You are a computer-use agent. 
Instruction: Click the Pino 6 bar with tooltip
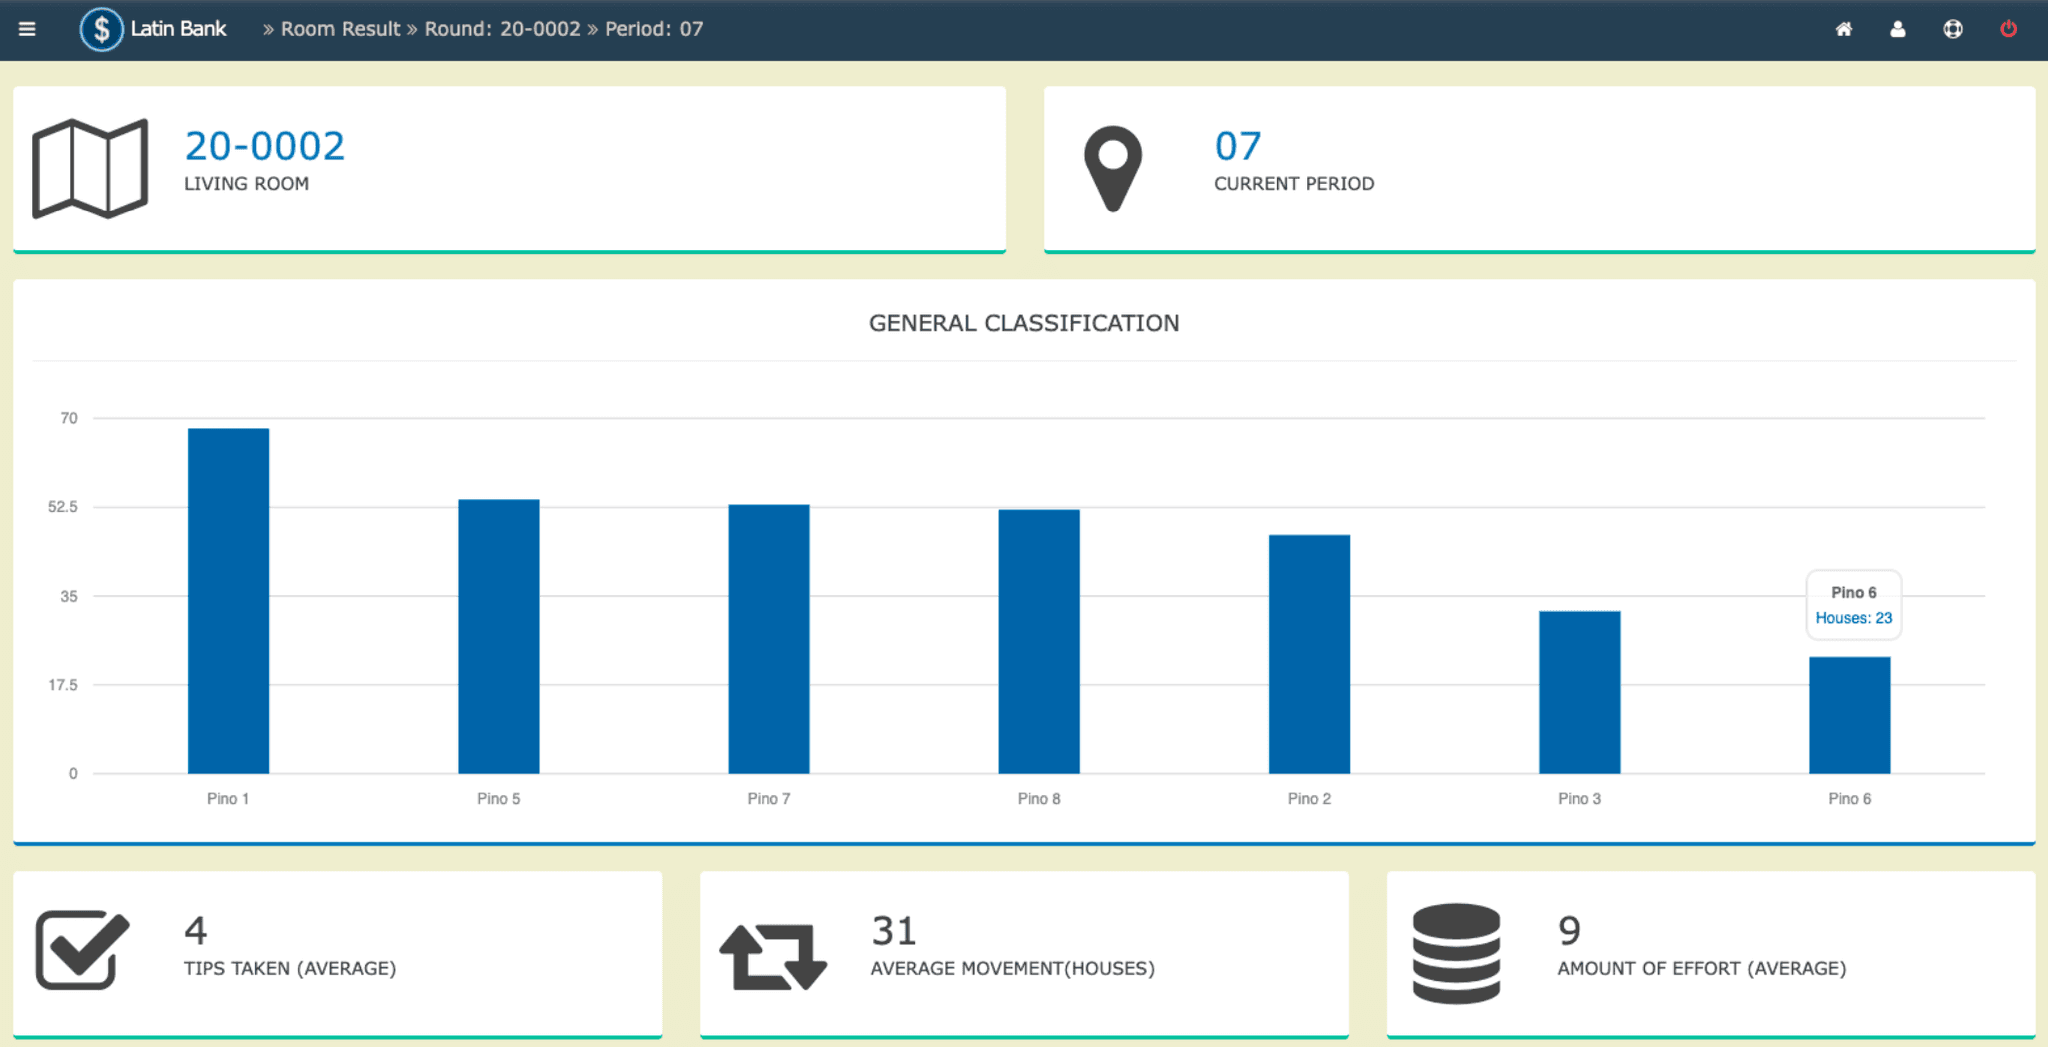pos(1849,715)
